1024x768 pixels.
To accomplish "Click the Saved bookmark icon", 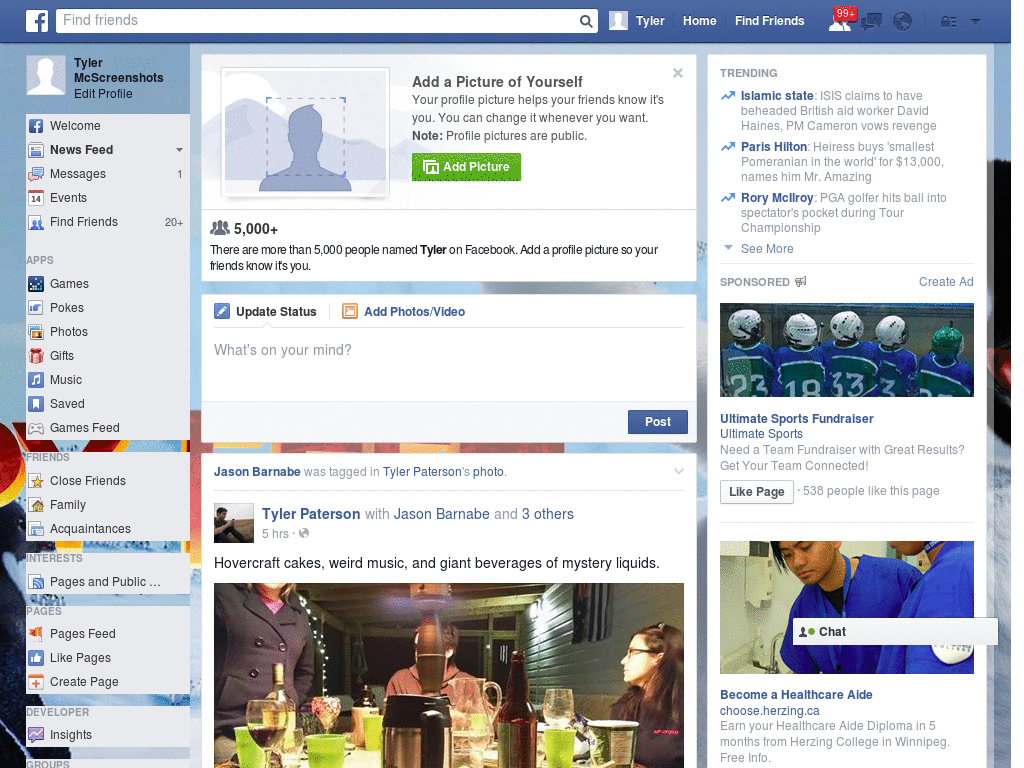I will click(x=36, y=404).
